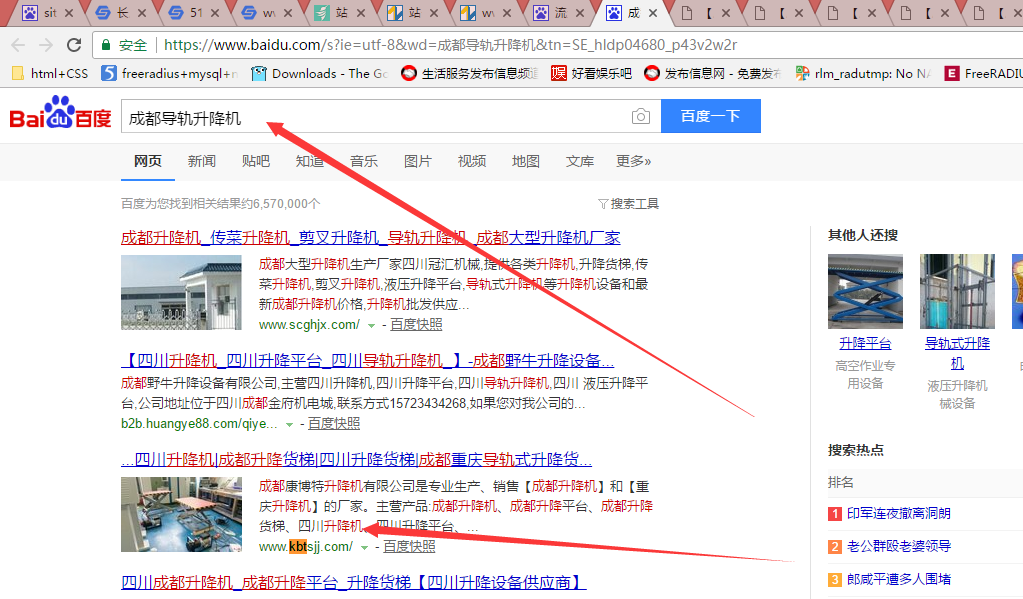1023x599 pixels.
Task: Select the 知道 search tab
Action: (x=310, y=161)
